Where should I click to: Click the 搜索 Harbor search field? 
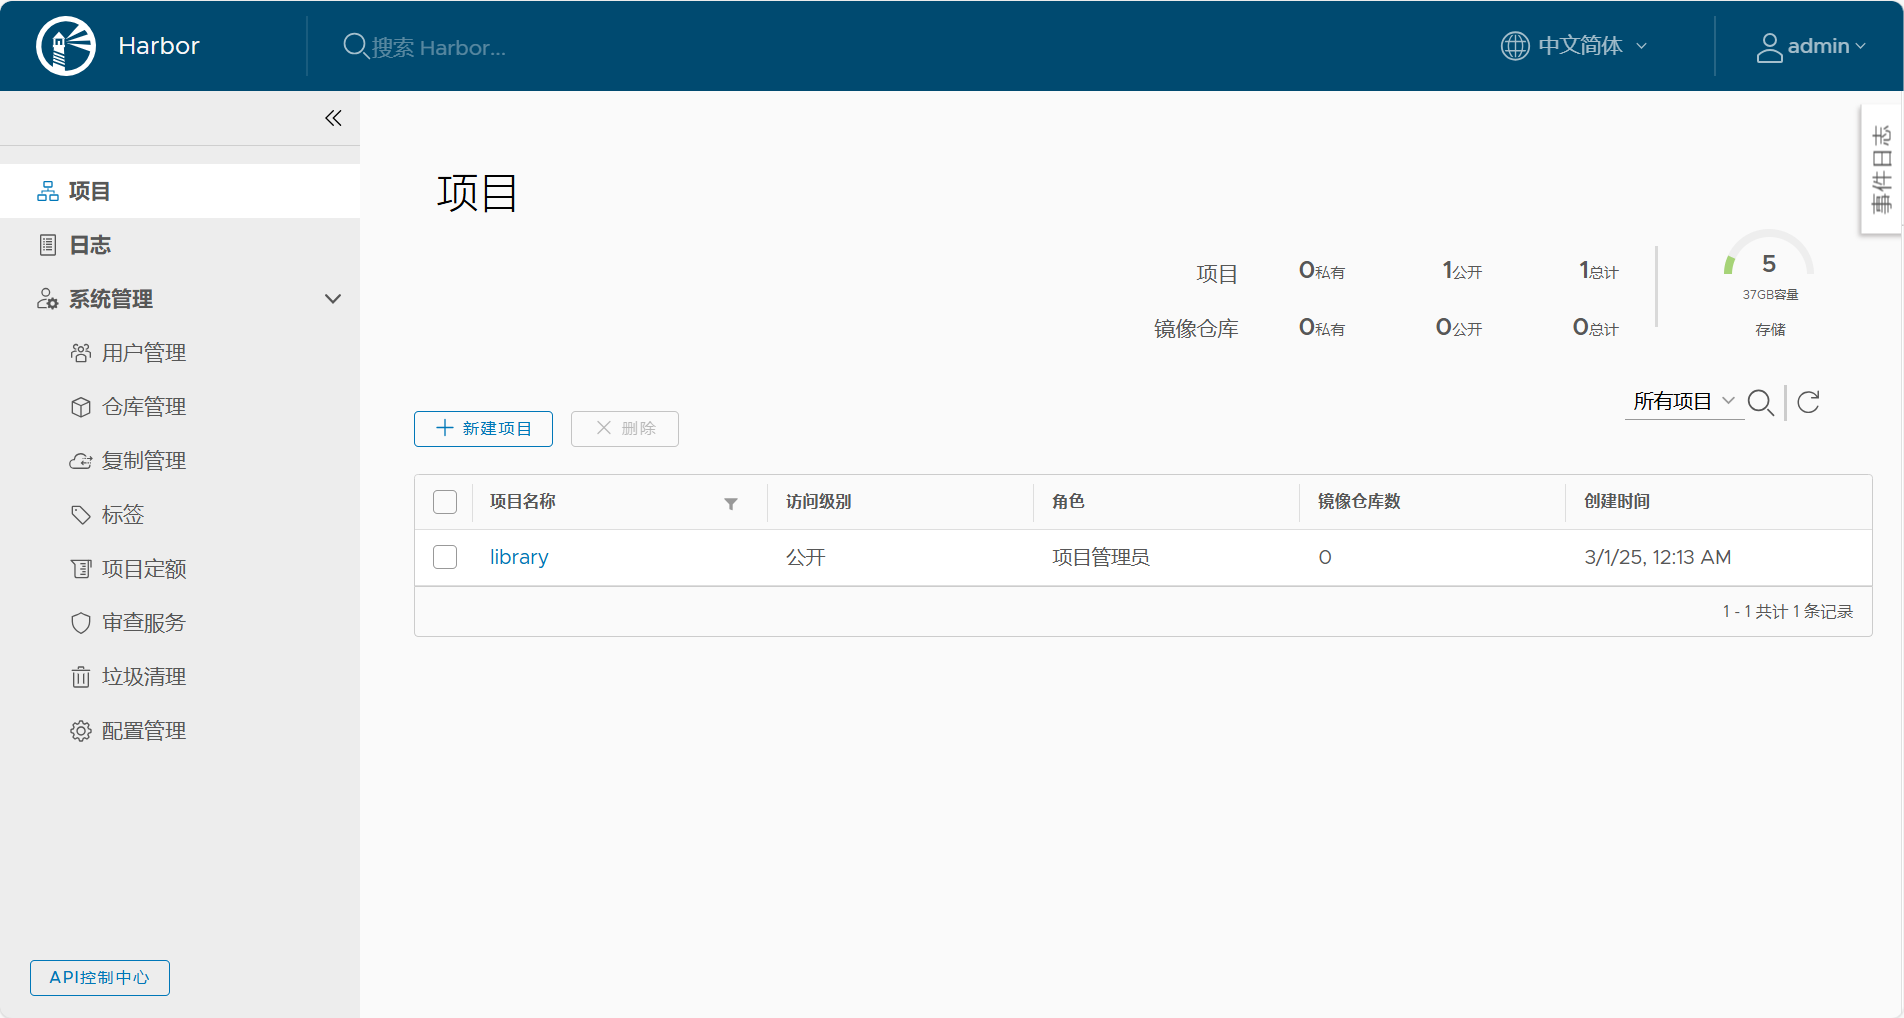coord(438,47)
